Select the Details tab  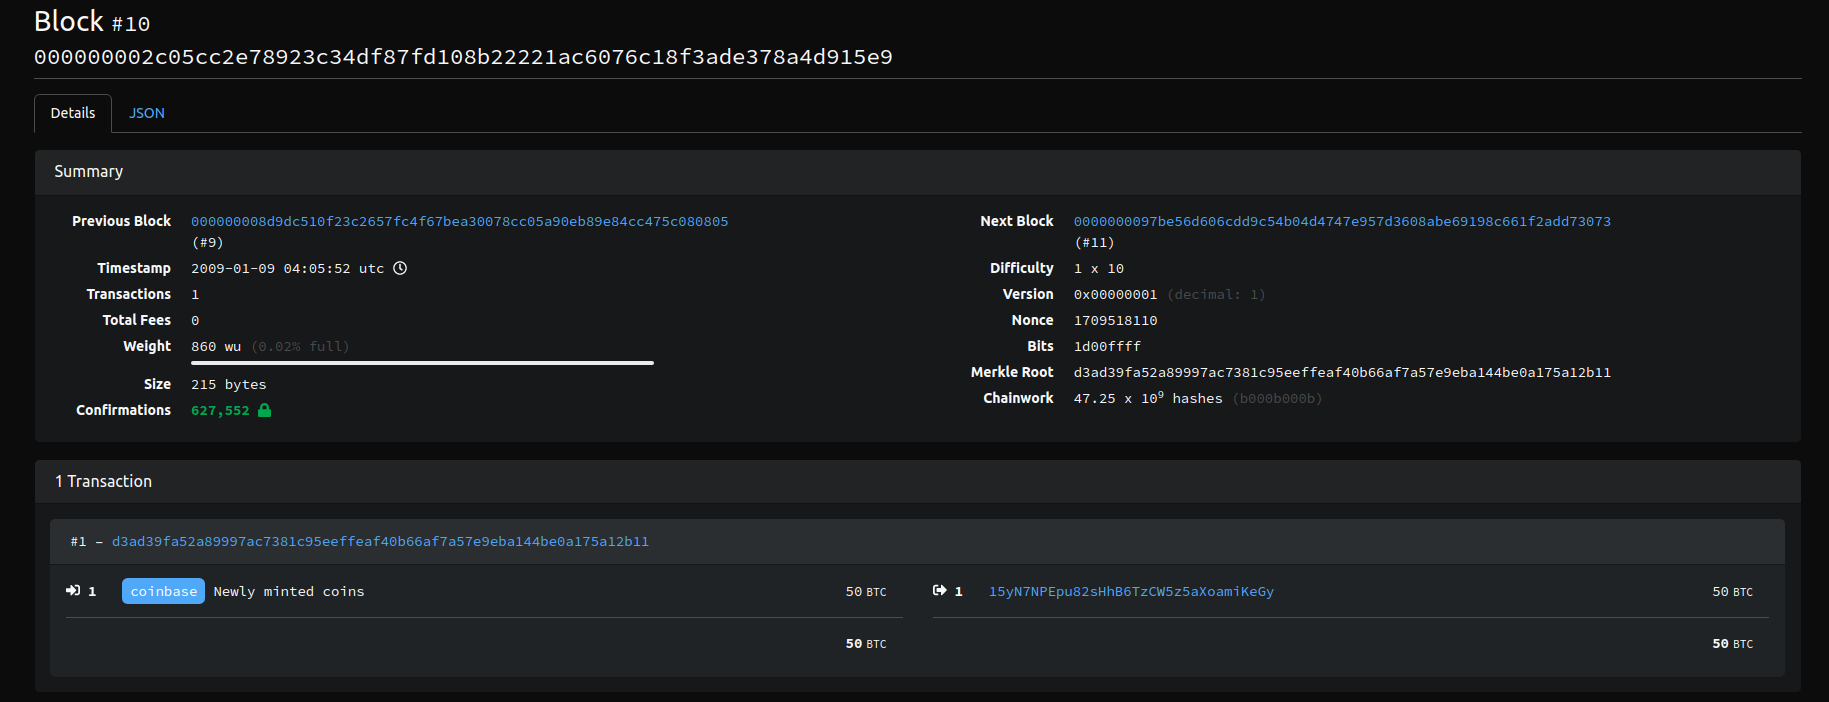click(x=73, y=113)
